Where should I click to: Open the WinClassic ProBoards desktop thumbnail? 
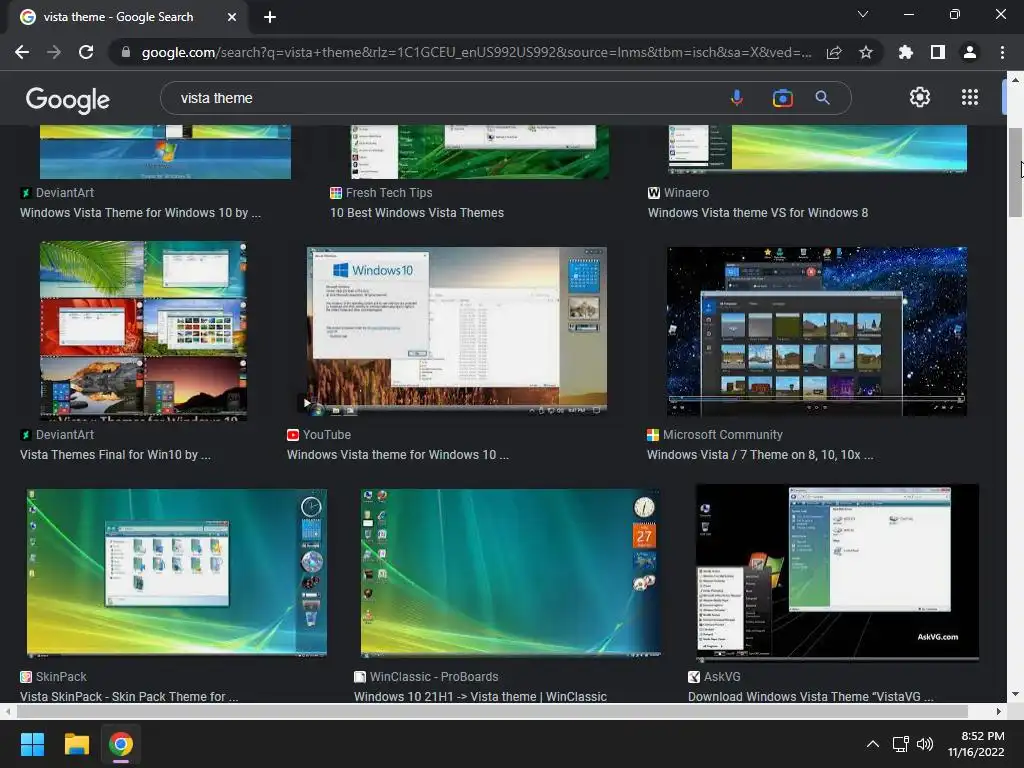click(511, 572)
